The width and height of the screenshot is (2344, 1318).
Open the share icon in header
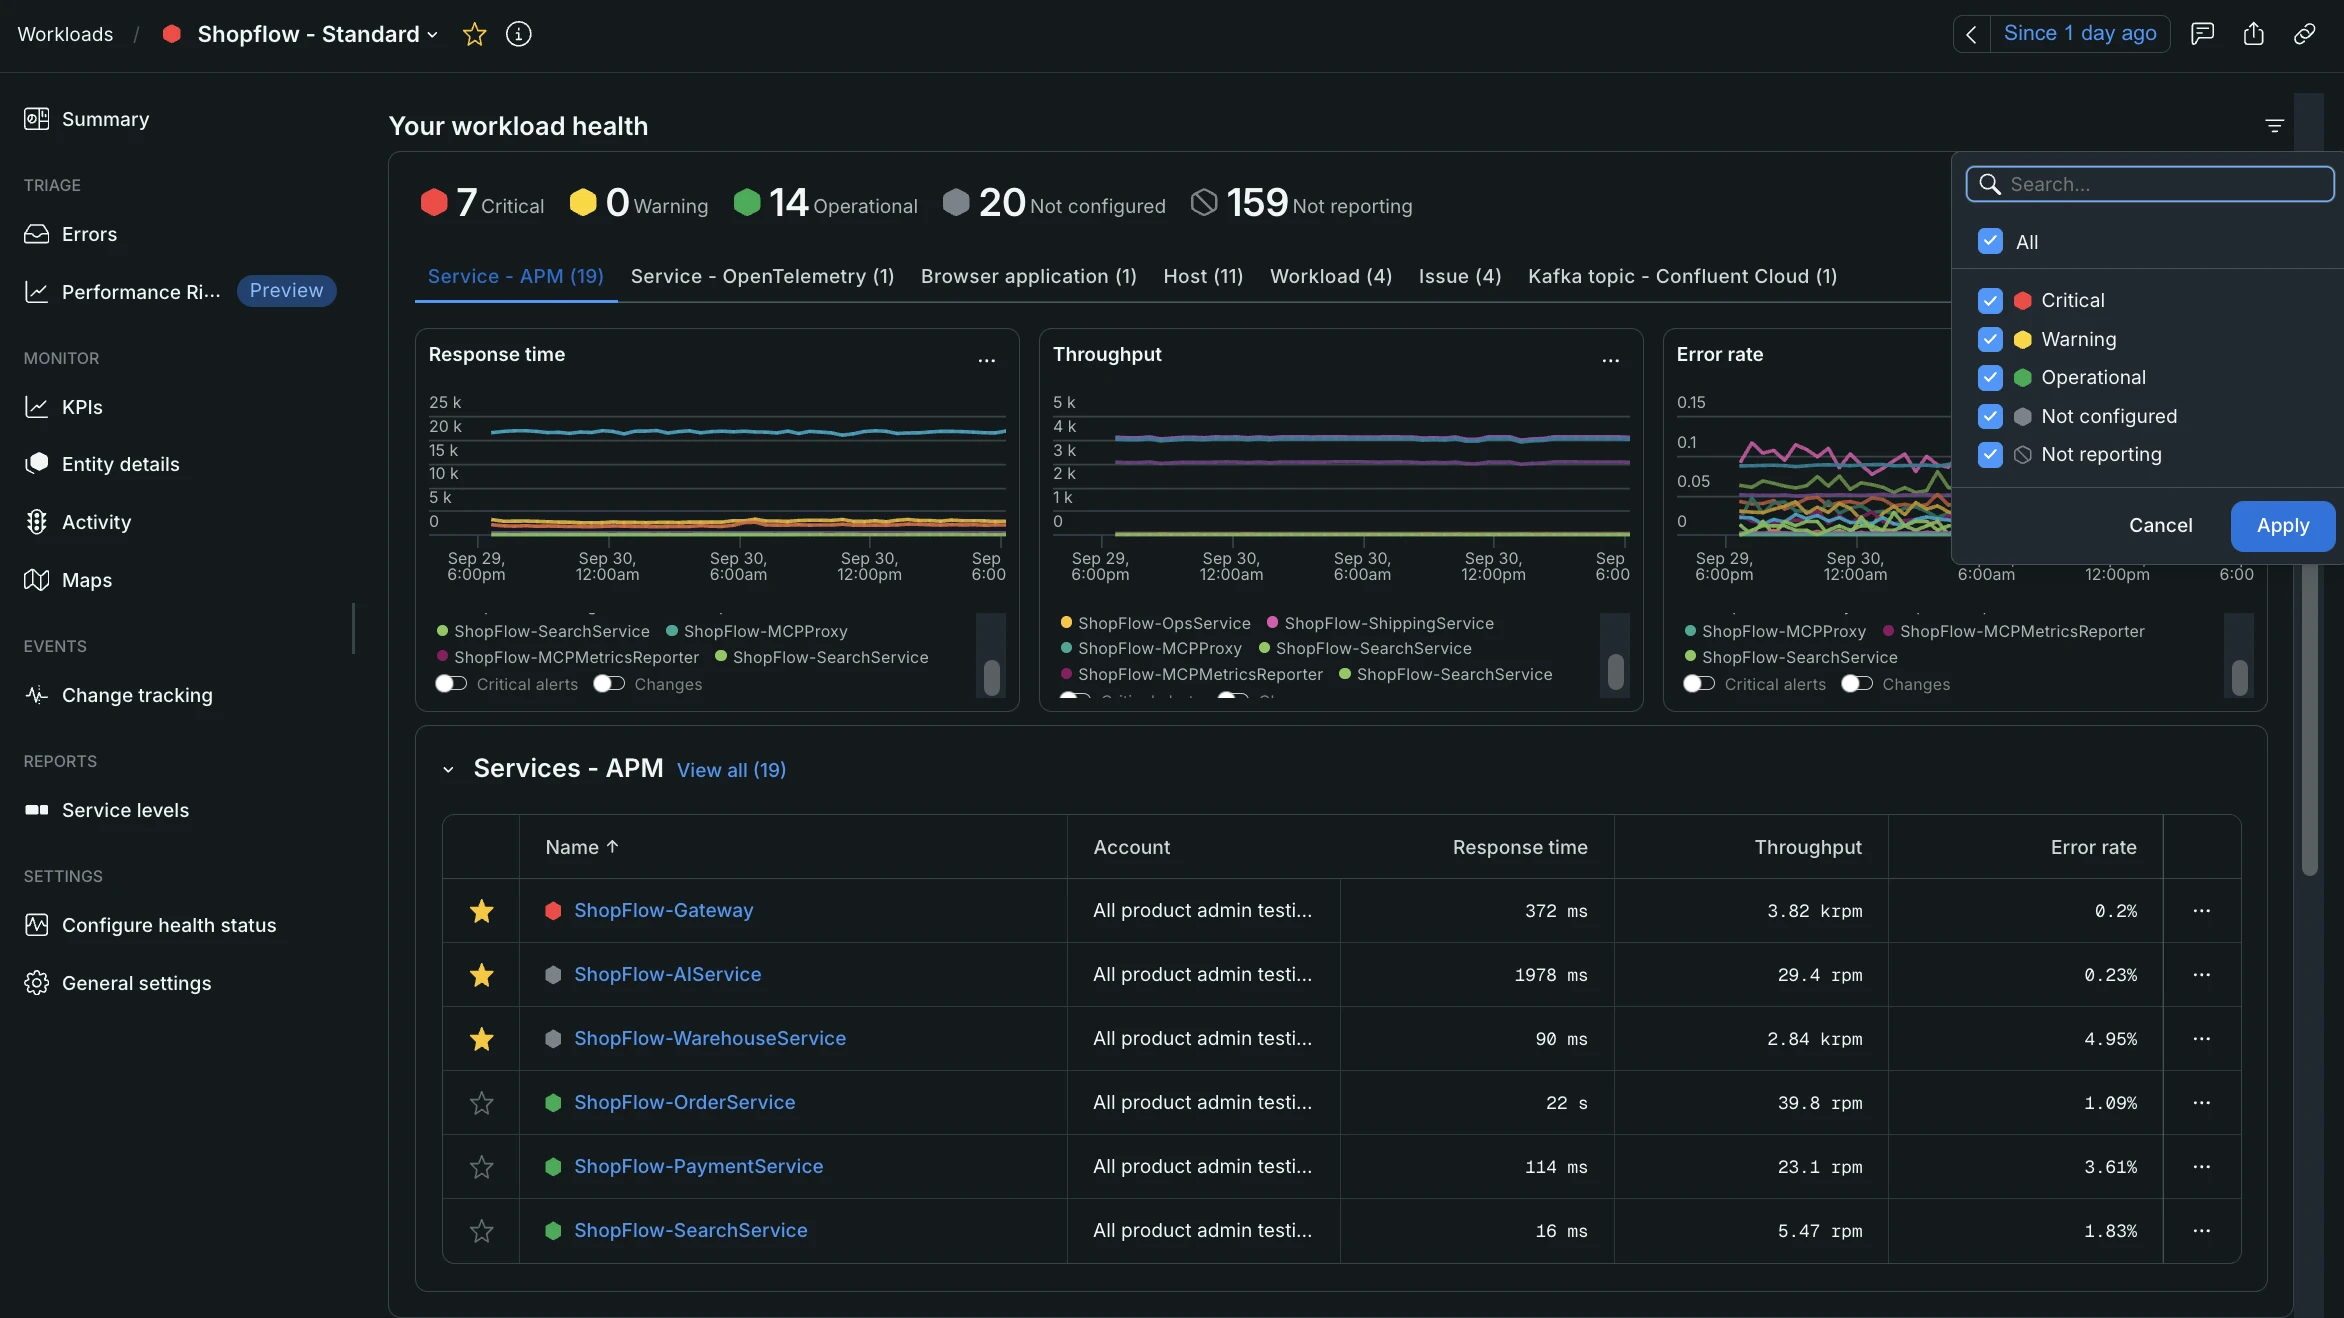[2253, 34]
